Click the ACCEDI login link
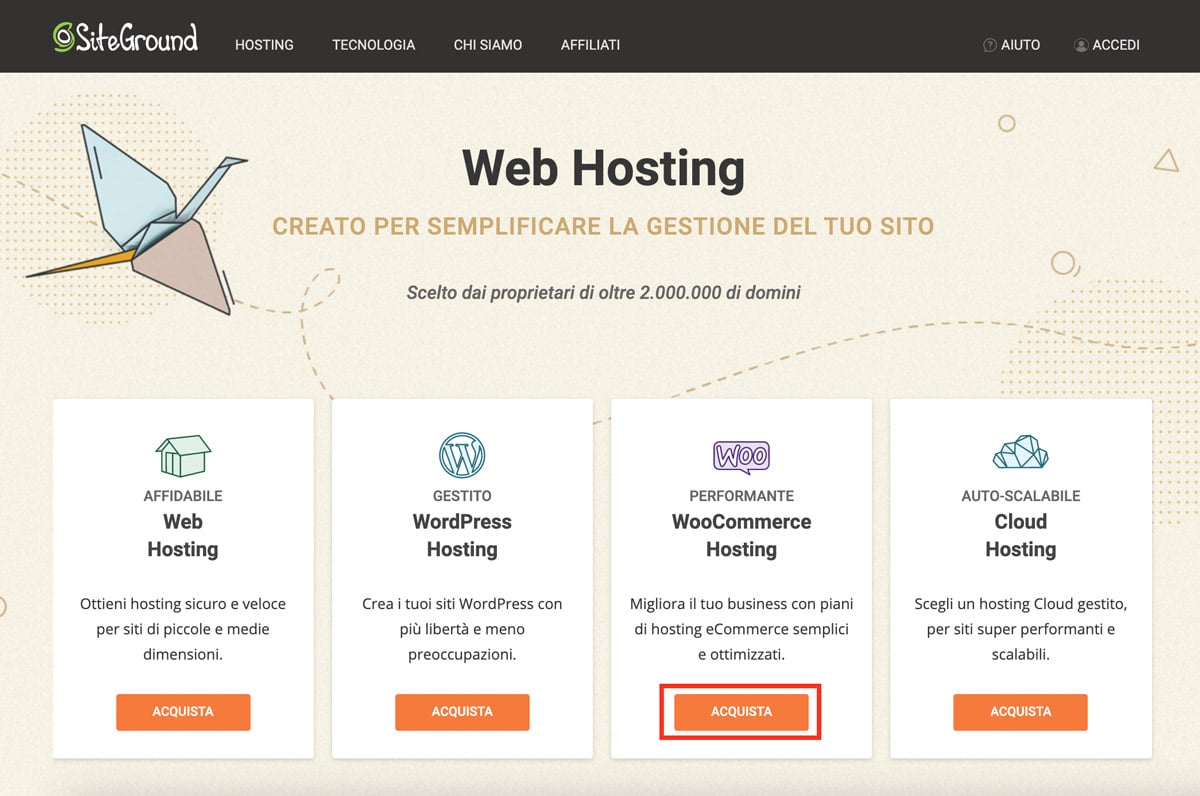This screenshot has height=796, width=1200. tap(1116, 45)
